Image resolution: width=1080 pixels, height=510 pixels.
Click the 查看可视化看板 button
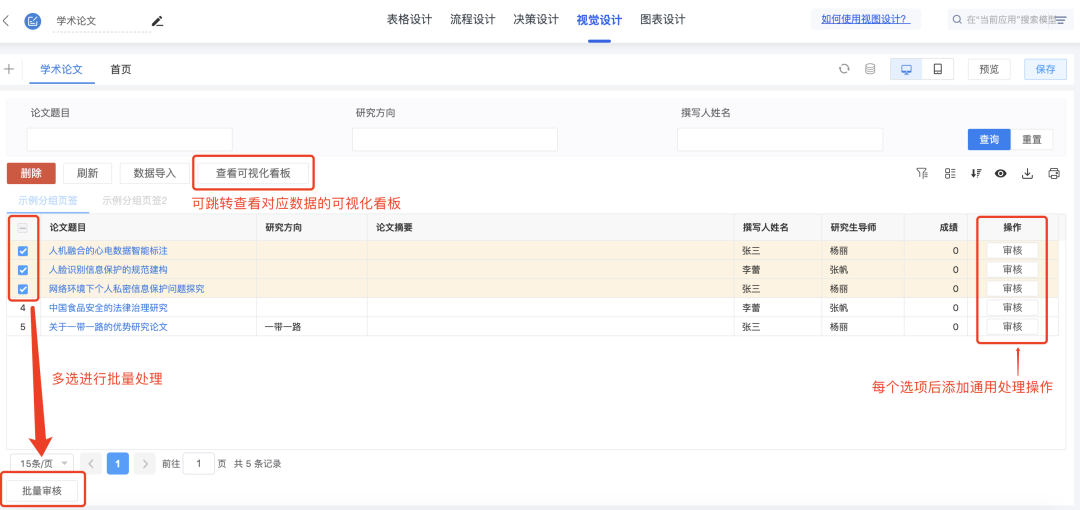[x=253, y=173]
